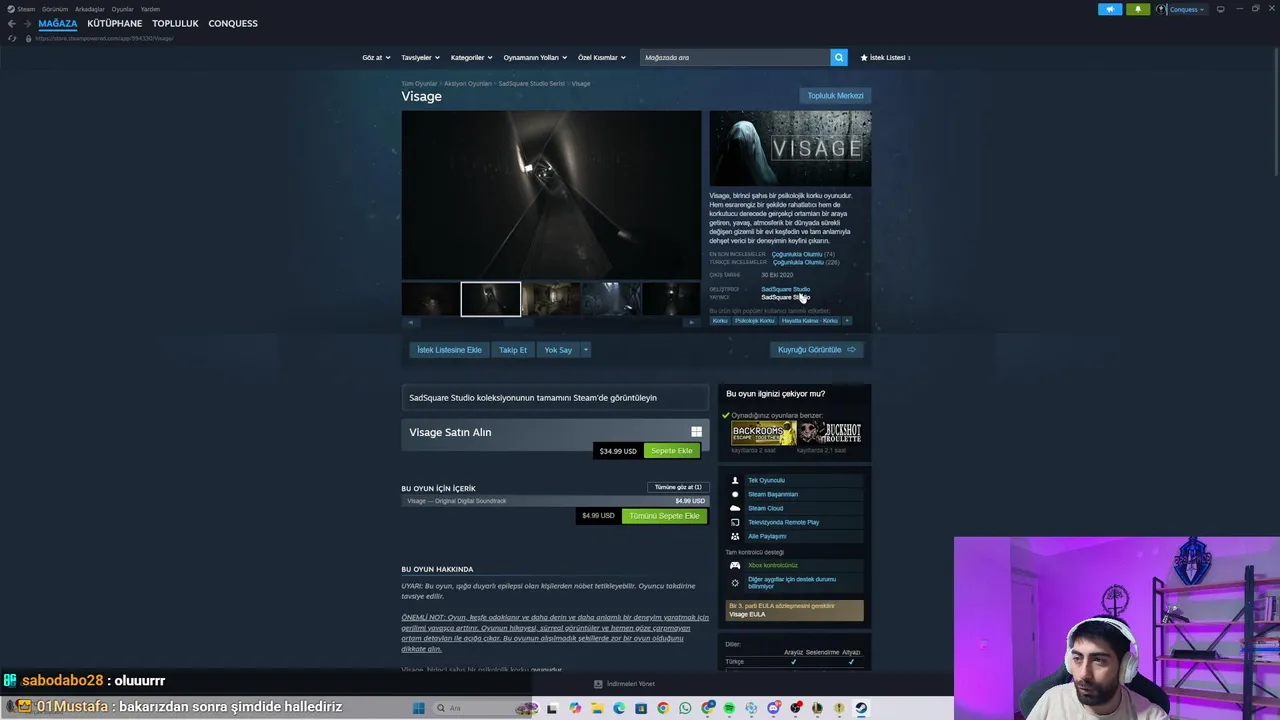Image resolution: width=1280 pixels, height=720 pixels.
Task: Open the Backrooms Escape Together game thumbnail
Action: (x=763, y=433)
